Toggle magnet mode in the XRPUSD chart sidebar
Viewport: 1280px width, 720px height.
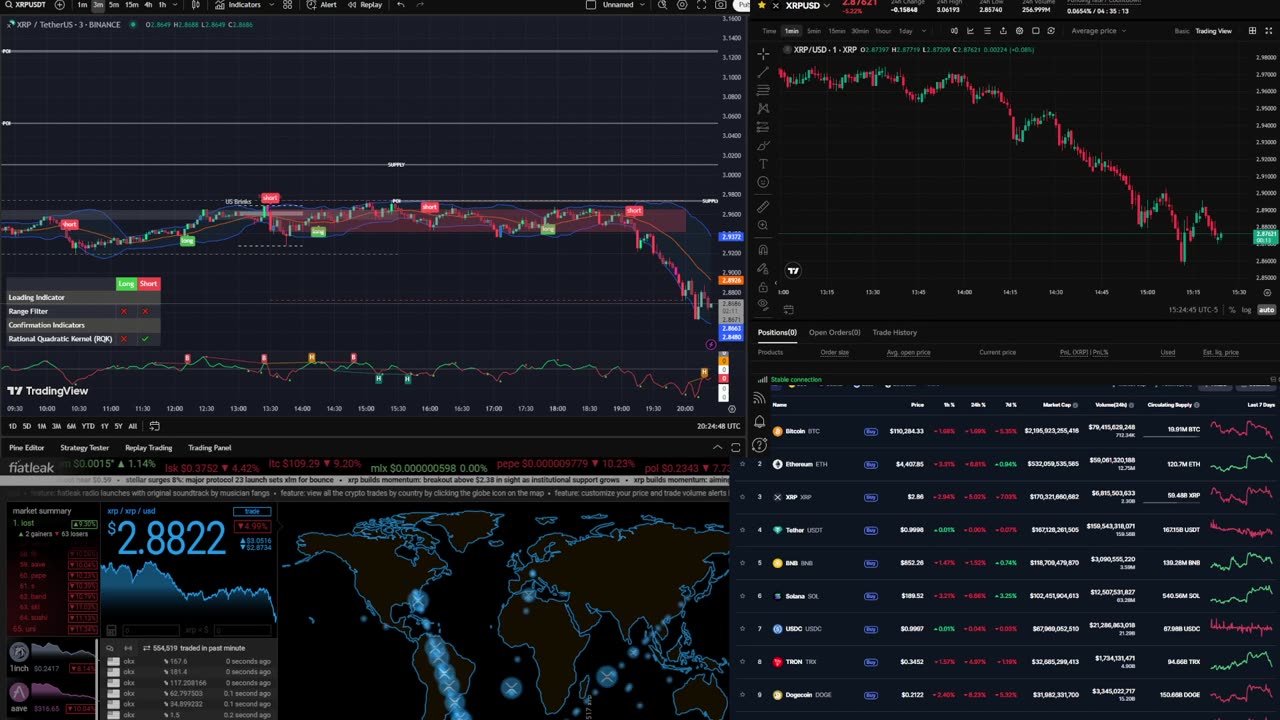763,249
